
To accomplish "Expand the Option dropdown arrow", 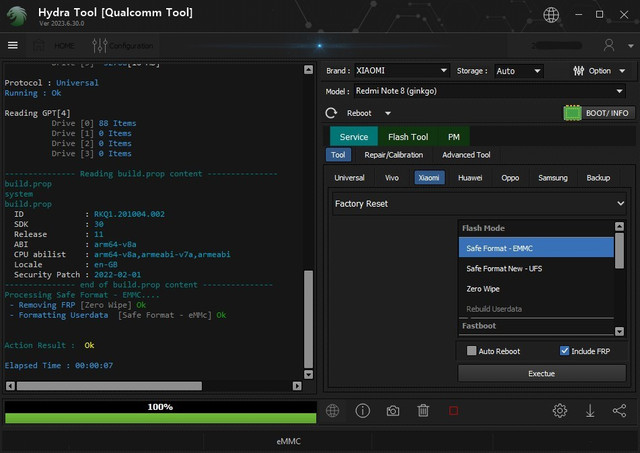I will click(x=622, y=71).
